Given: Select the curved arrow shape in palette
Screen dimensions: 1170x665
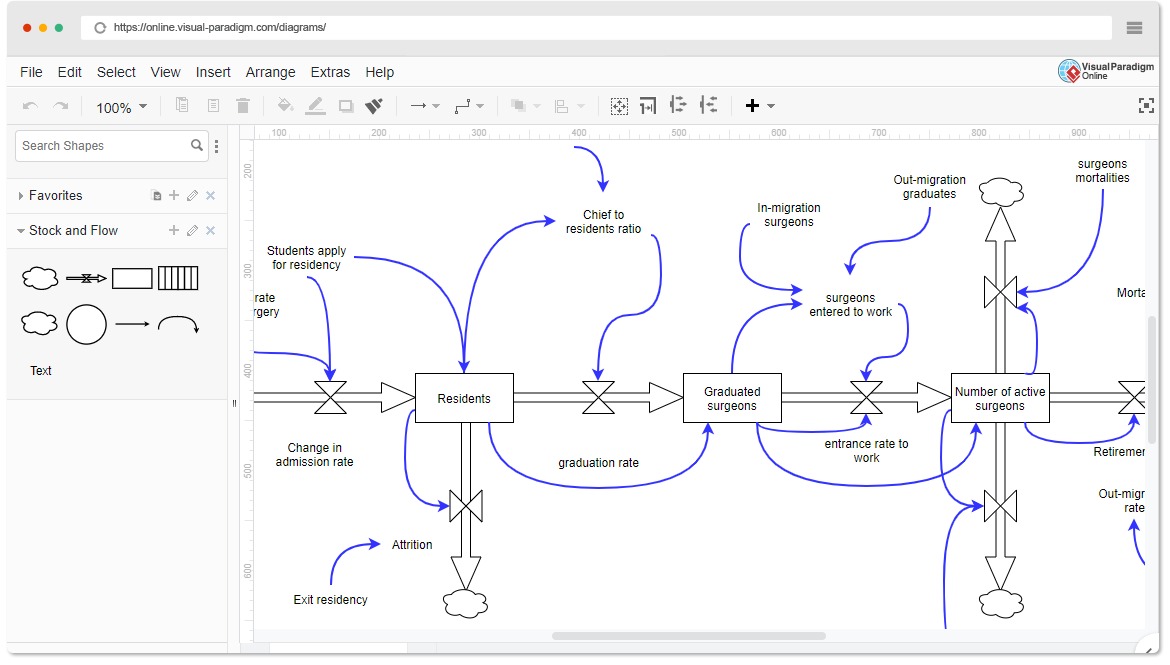Looking at the screenshot, I should (178, 324).
